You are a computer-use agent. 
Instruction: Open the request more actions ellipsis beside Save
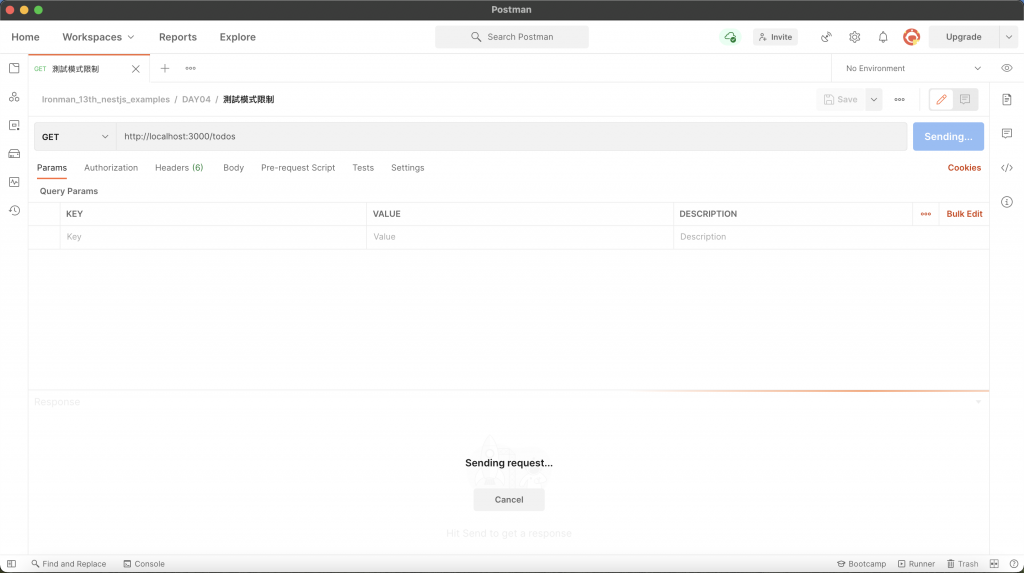click(x=899, y=99)
